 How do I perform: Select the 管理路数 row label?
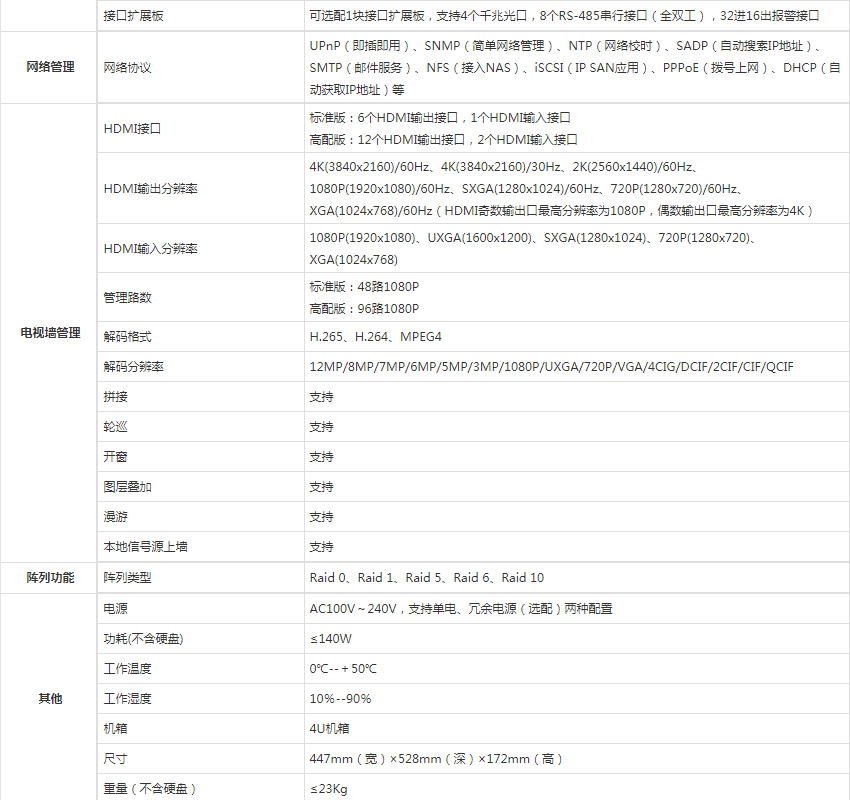[x=128, y=298]
